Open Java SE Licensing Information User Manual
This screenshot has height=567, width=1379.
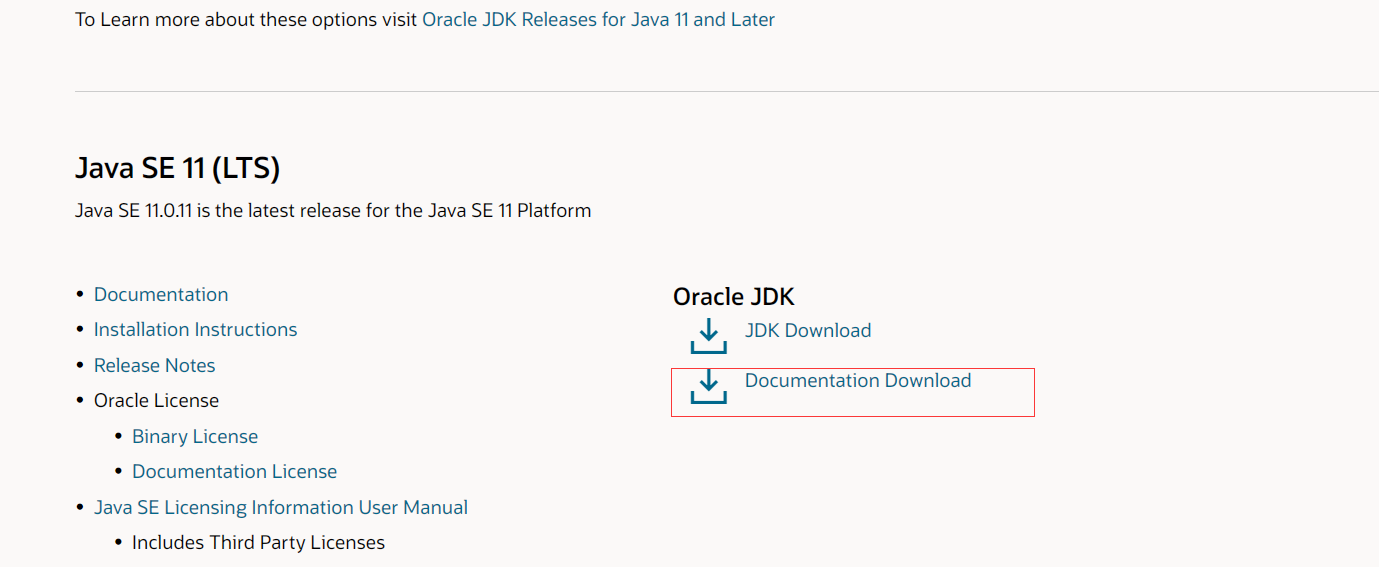coord(280,507)
